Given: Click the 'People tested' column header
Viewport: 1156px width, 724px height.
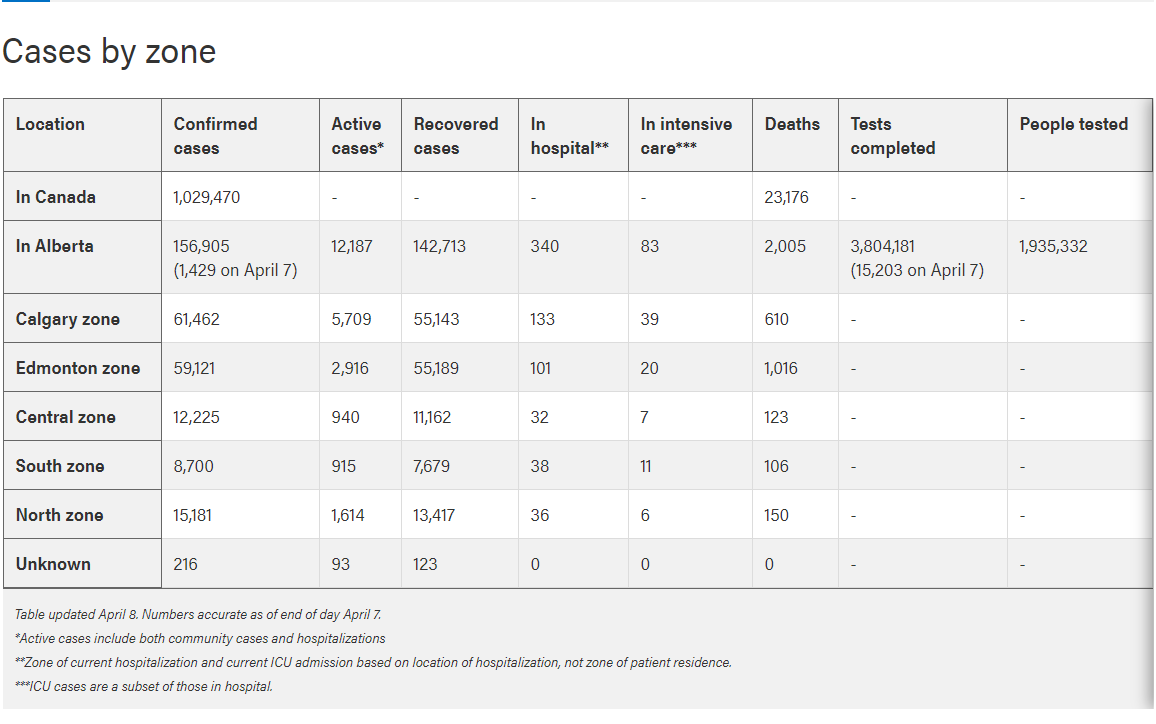Looking at the screenshot, I should (x=1073, y=124).
